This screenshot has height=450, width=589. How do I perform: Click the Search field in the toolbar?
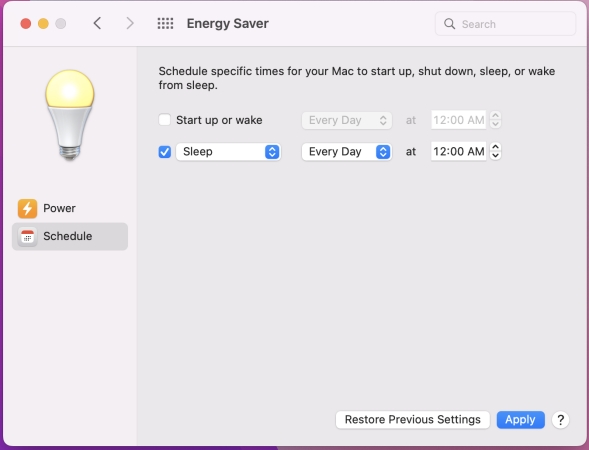pyautogui.click(x=505, y=24)
